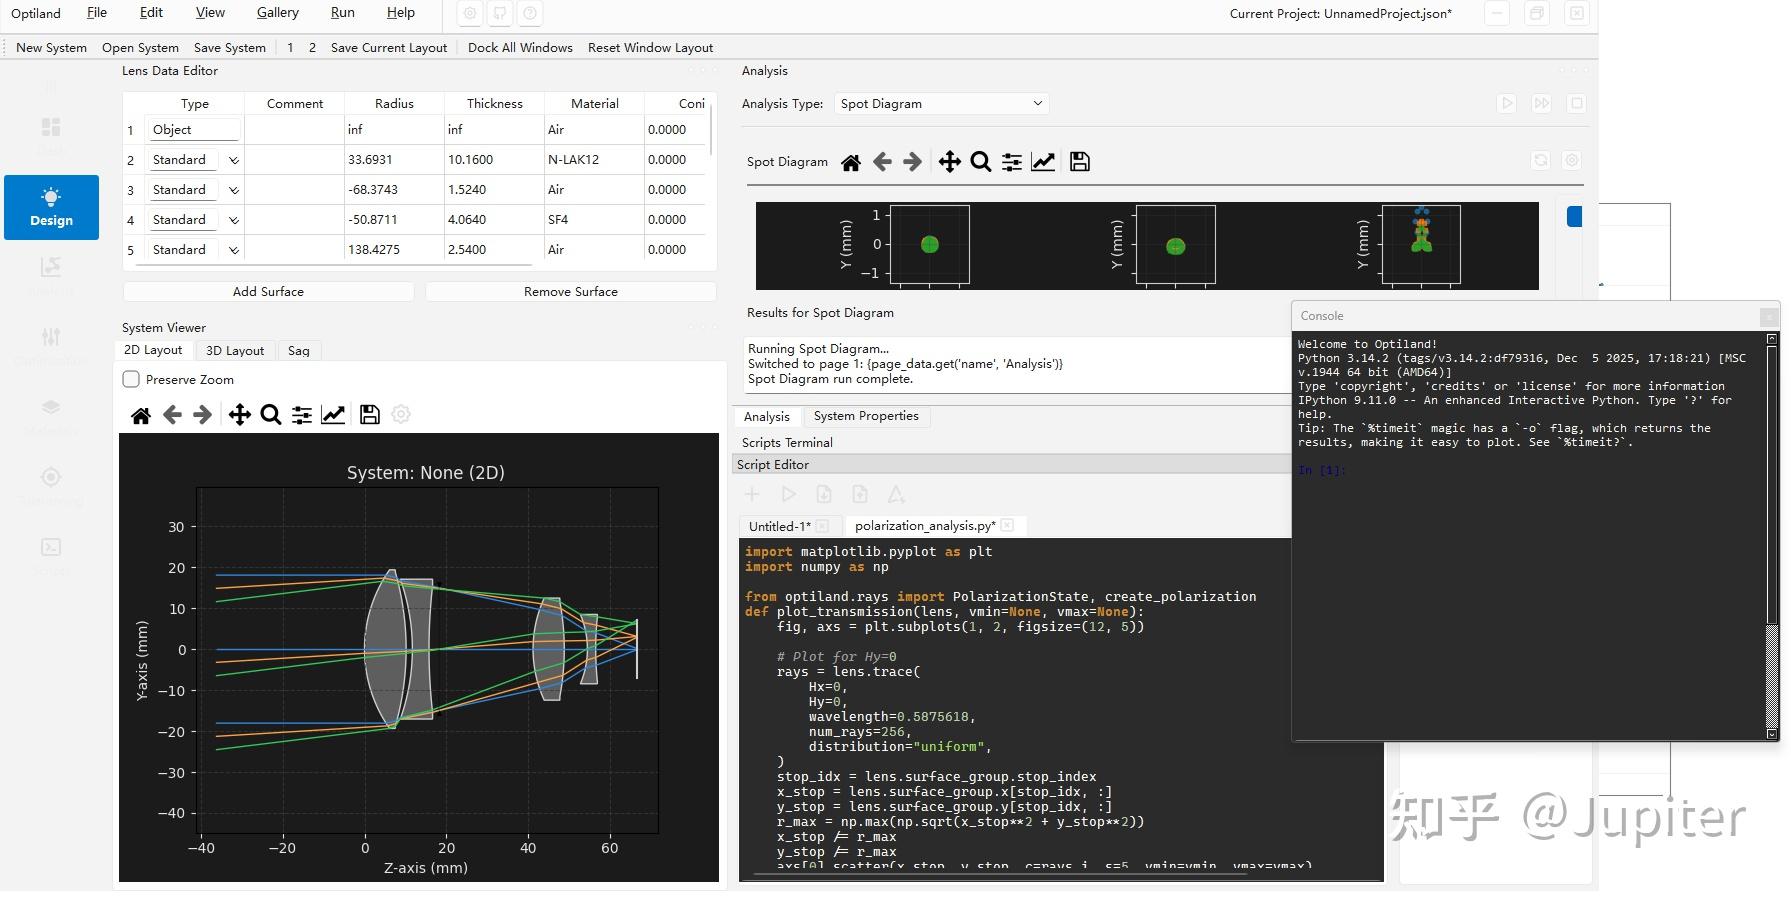Click the Remove Surface button
This screenshot has width=1791, height=897.
click(570, 292)
